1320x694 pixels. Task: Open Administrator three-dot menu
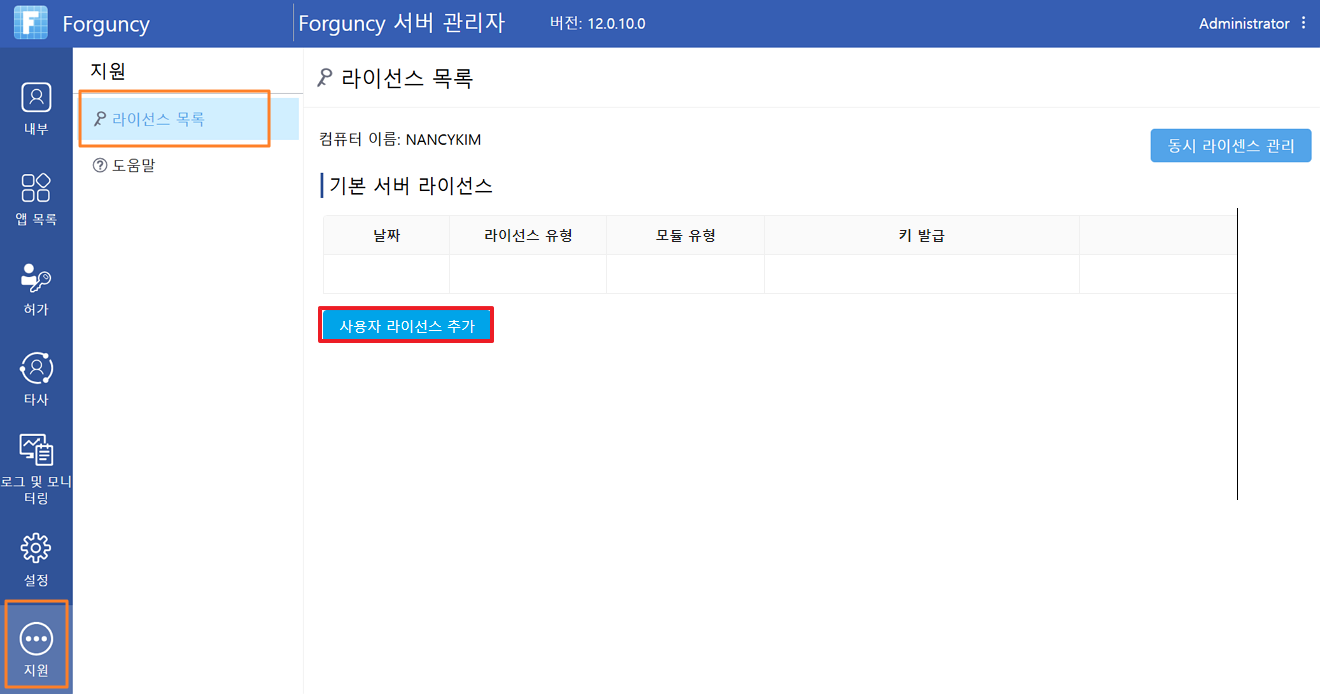point(1303,23)
